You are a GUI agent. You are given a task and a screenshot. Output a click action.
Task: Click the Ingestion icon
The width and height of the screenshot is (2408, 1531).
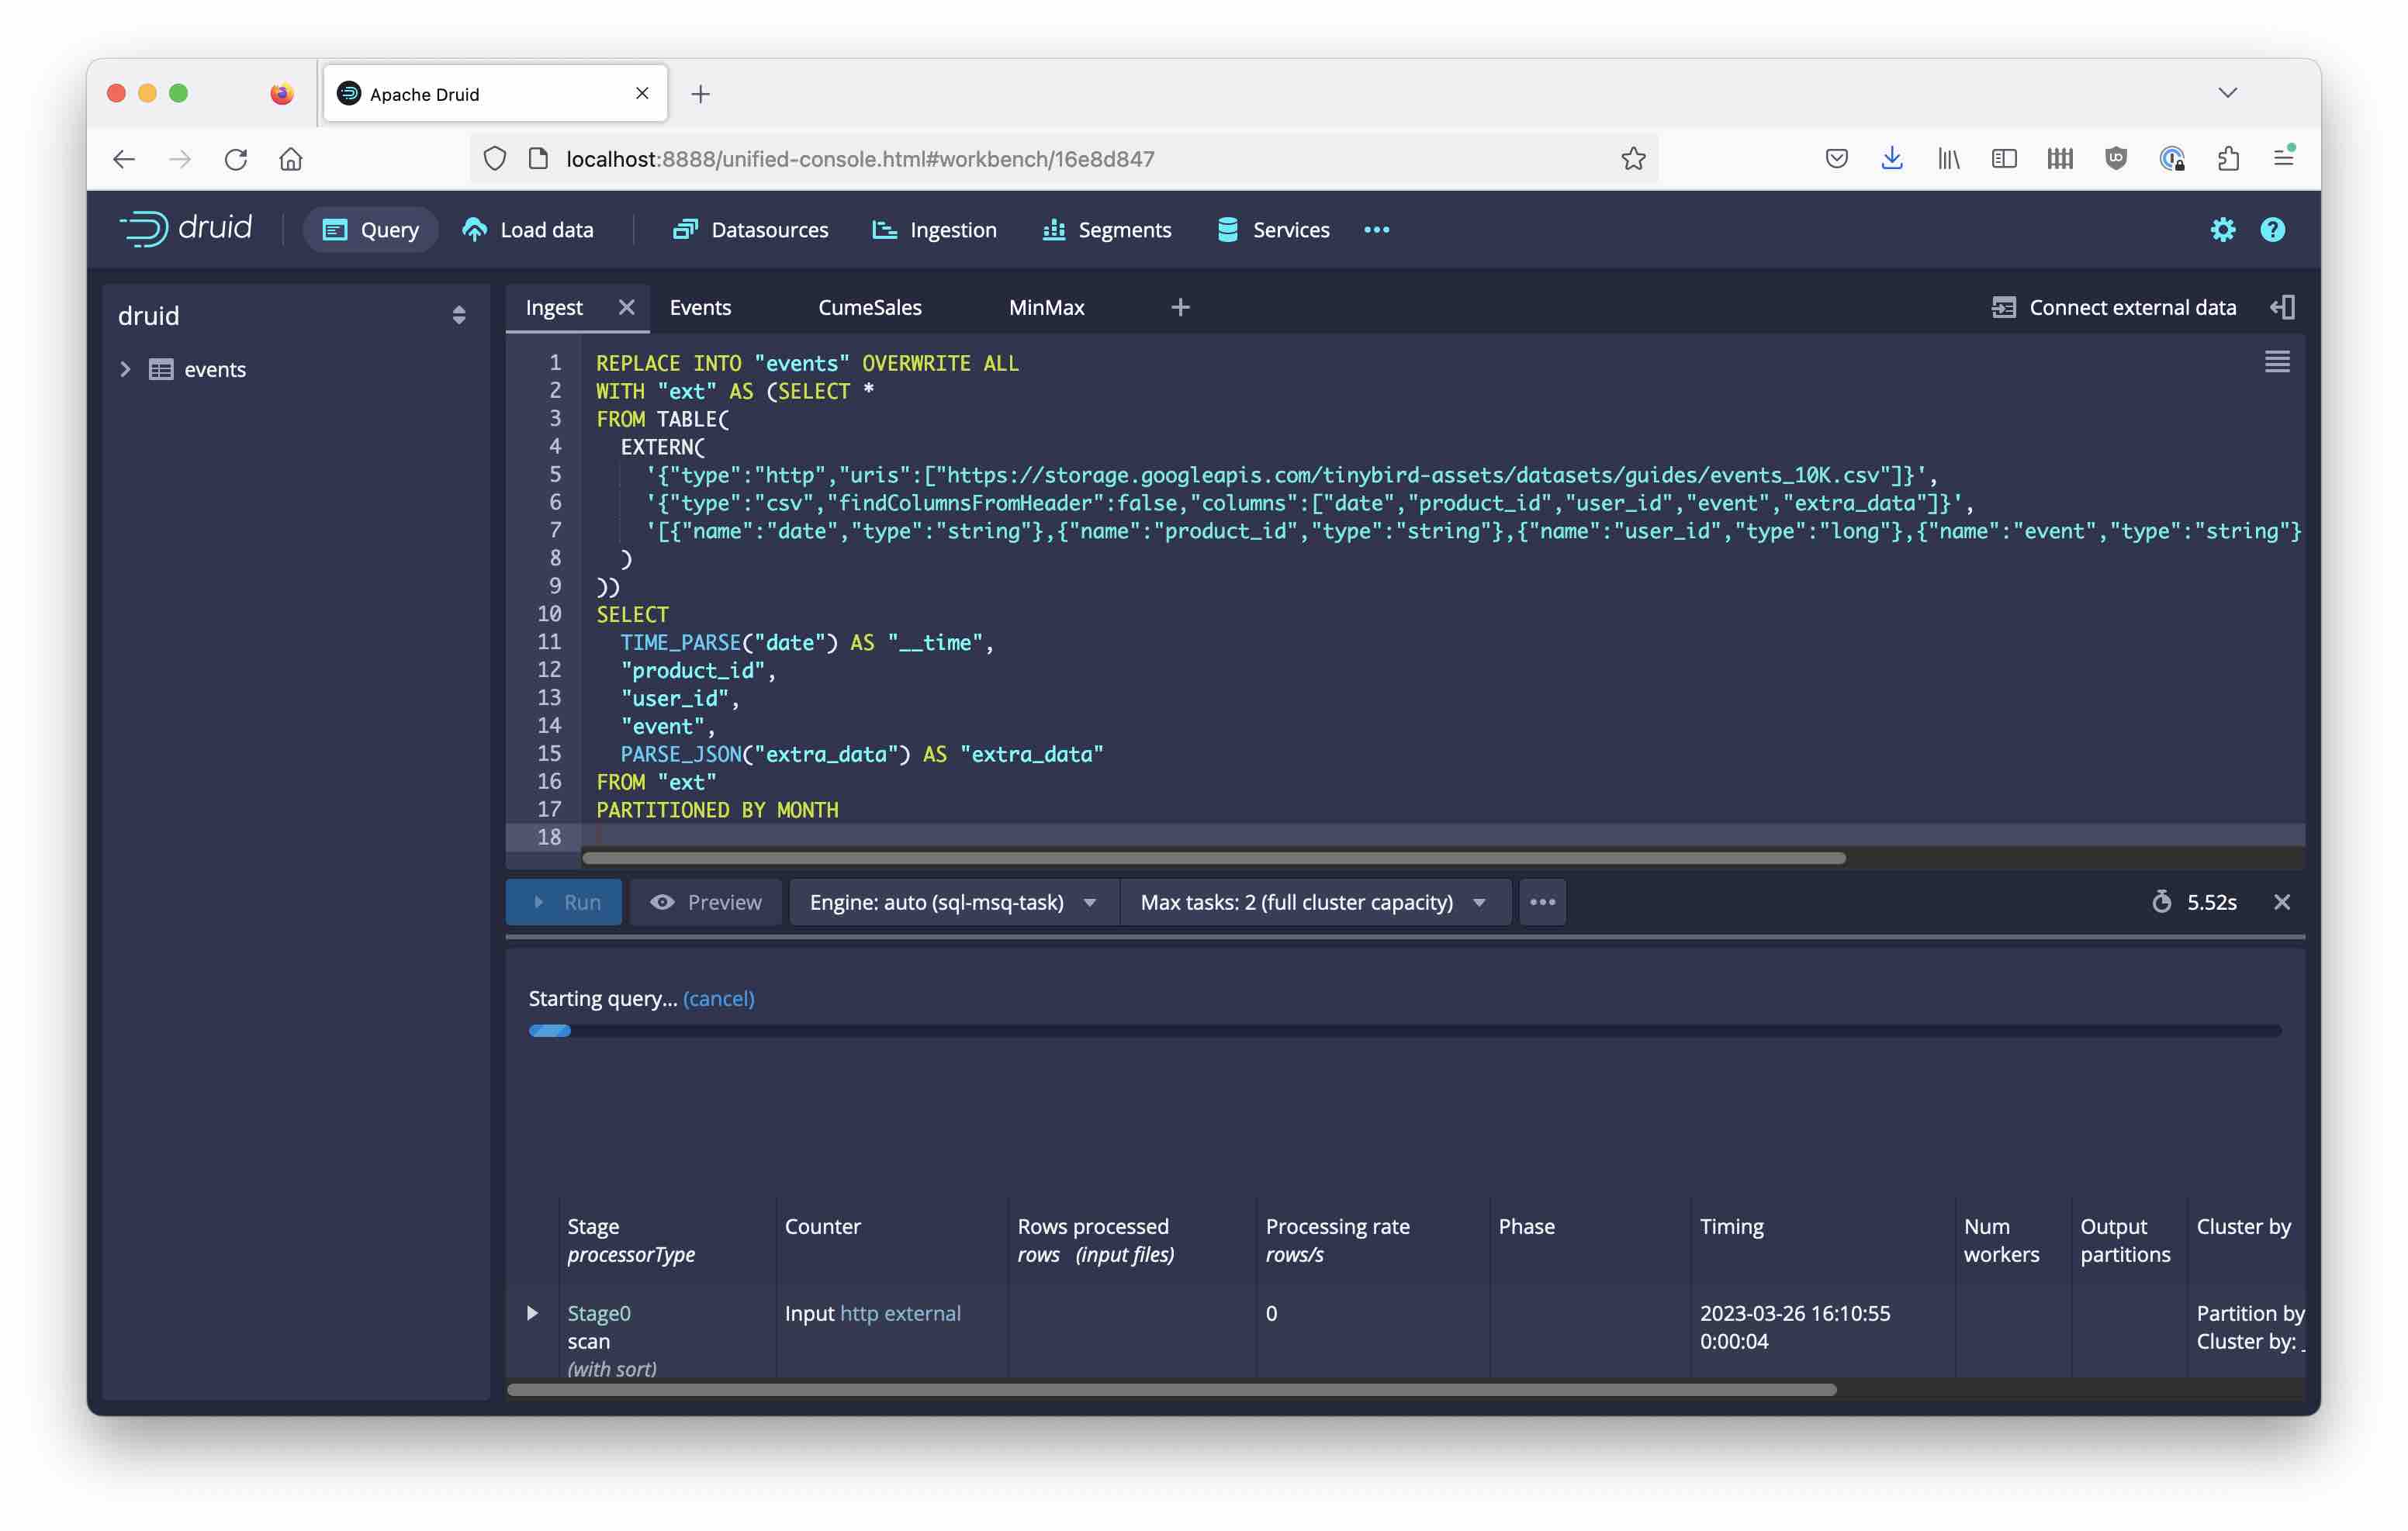pyautogui.click(x=883, y=230)
